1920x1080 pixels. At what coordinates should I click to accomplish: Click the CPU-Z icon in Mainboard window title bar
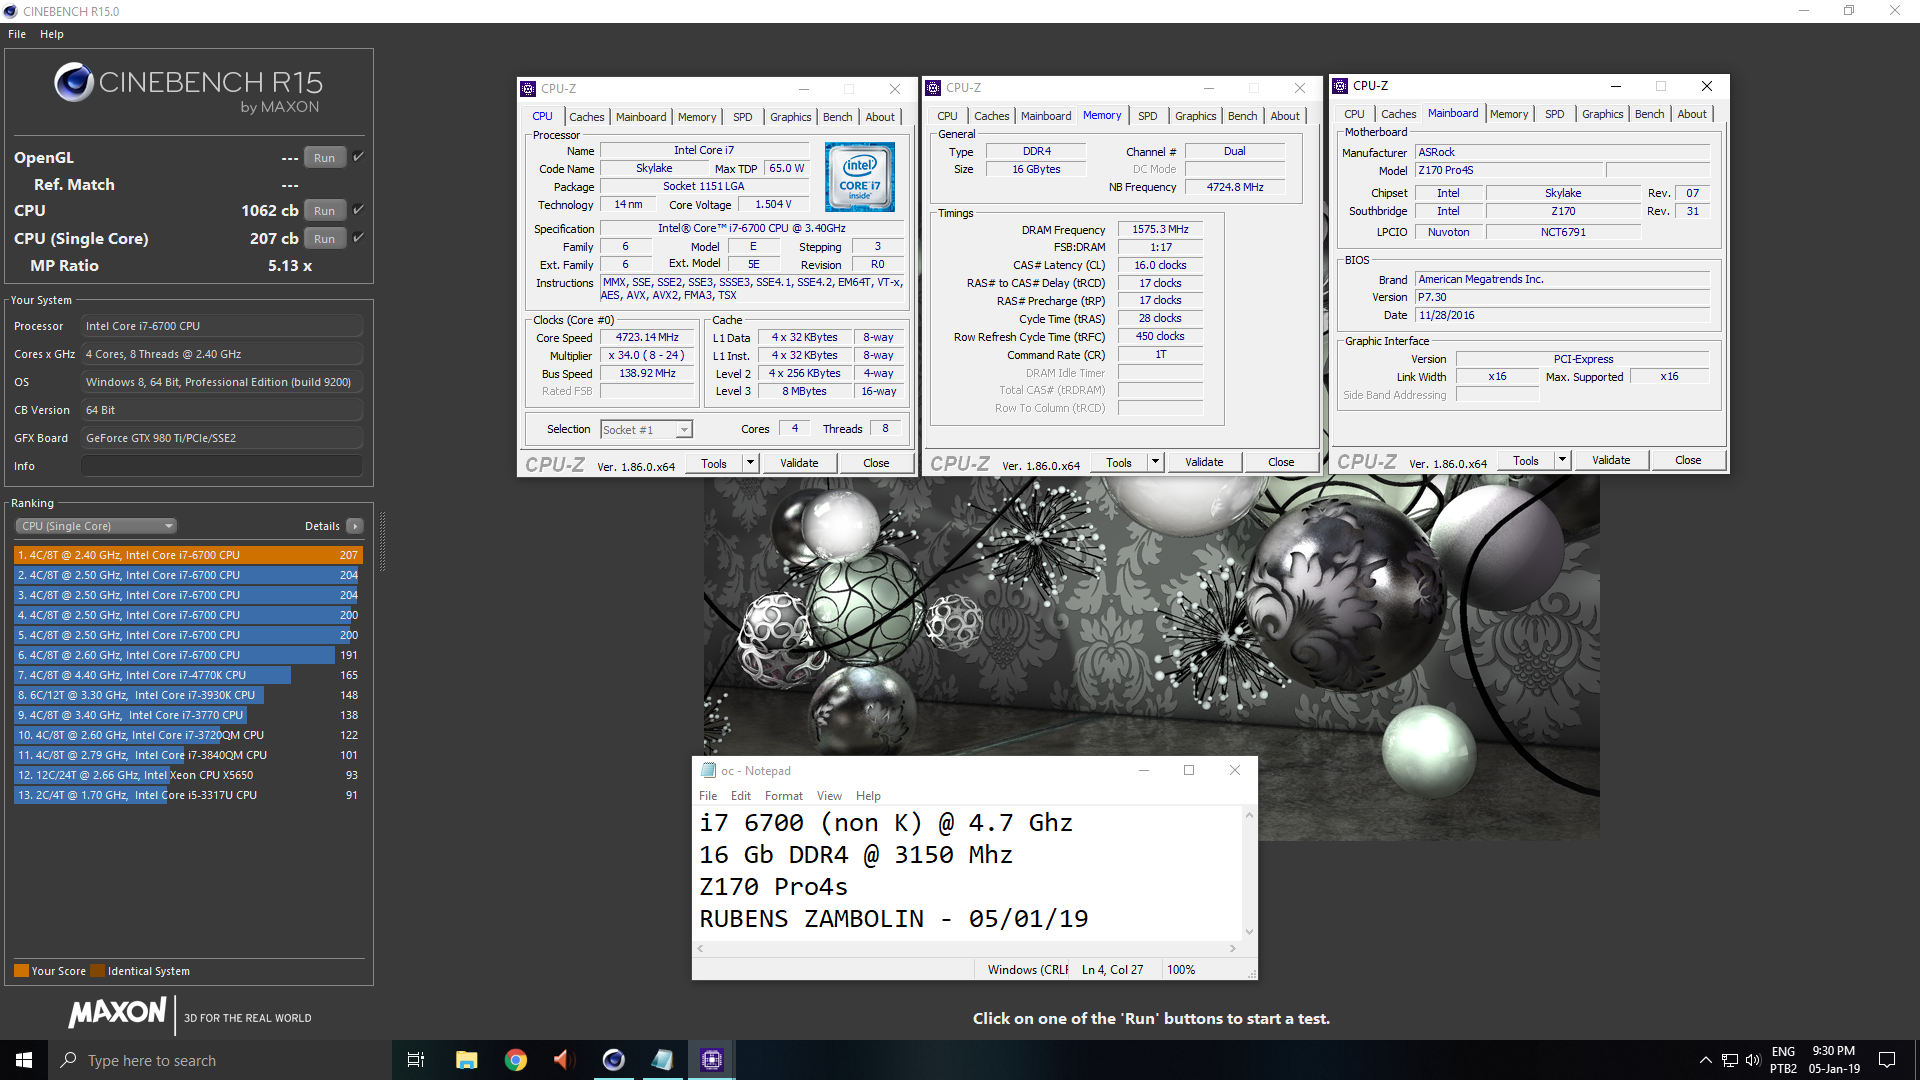click(1340, 86)
